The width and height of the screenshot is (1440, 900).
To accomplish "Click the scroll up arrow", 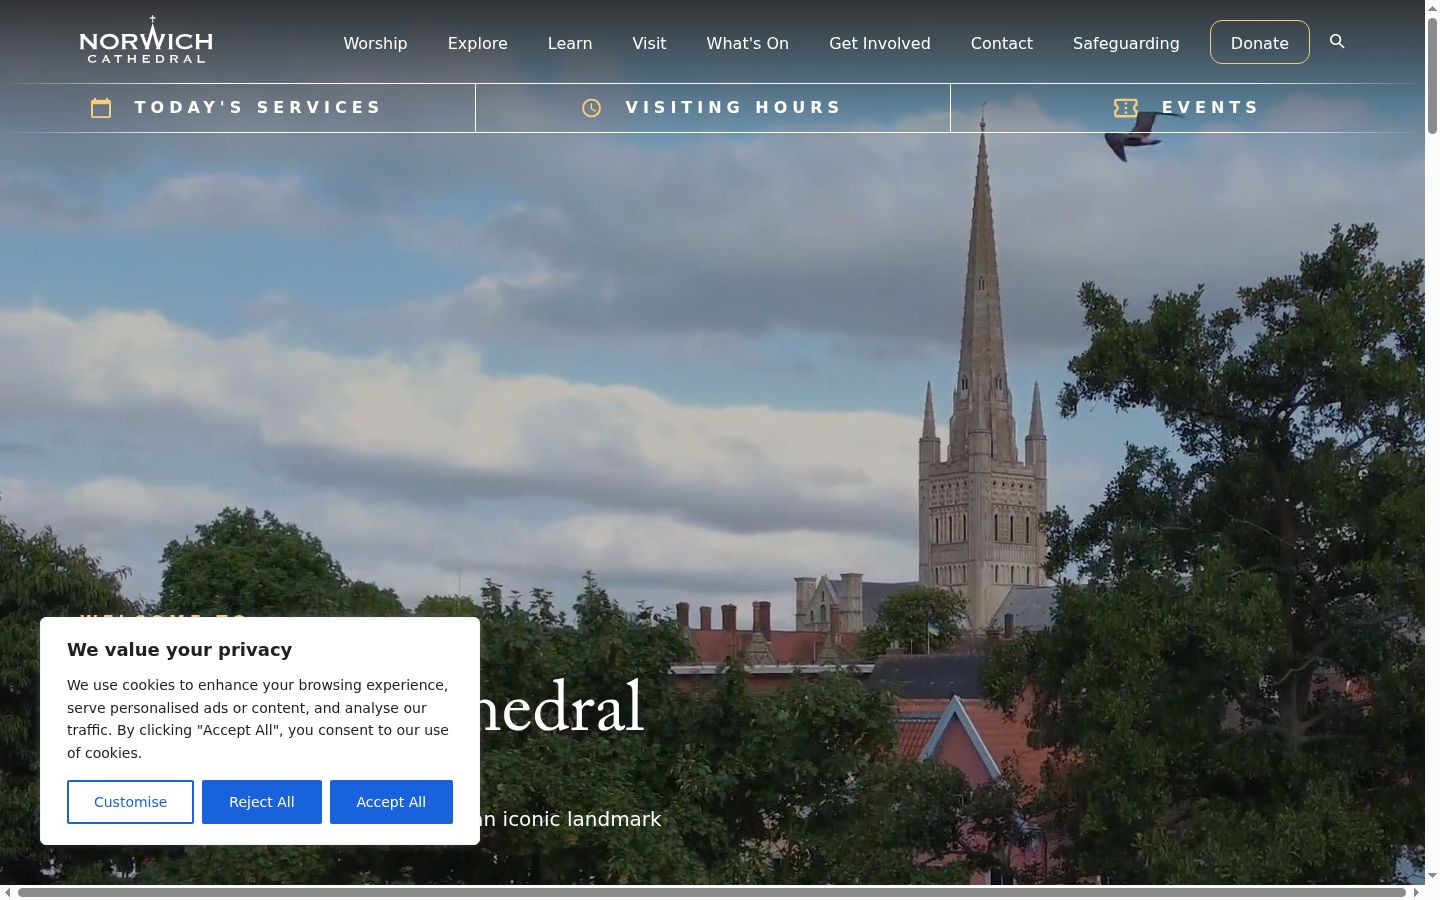I will [x=1432, y=7].
